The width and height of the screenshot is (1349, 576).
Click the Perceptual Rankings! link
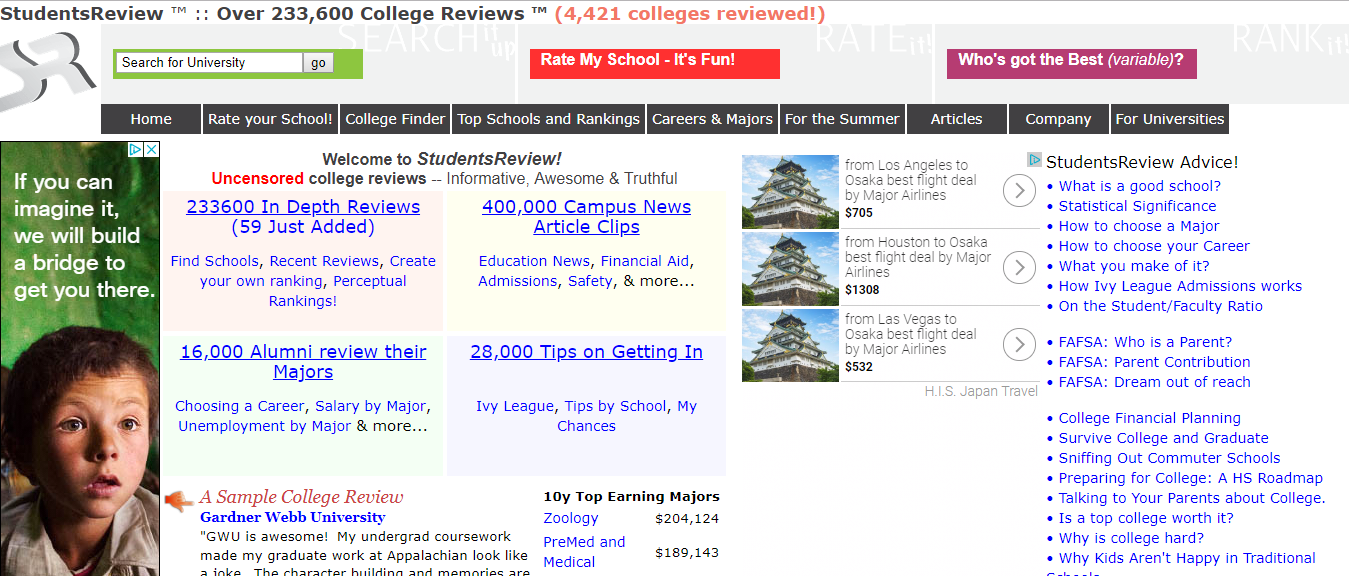338,291
